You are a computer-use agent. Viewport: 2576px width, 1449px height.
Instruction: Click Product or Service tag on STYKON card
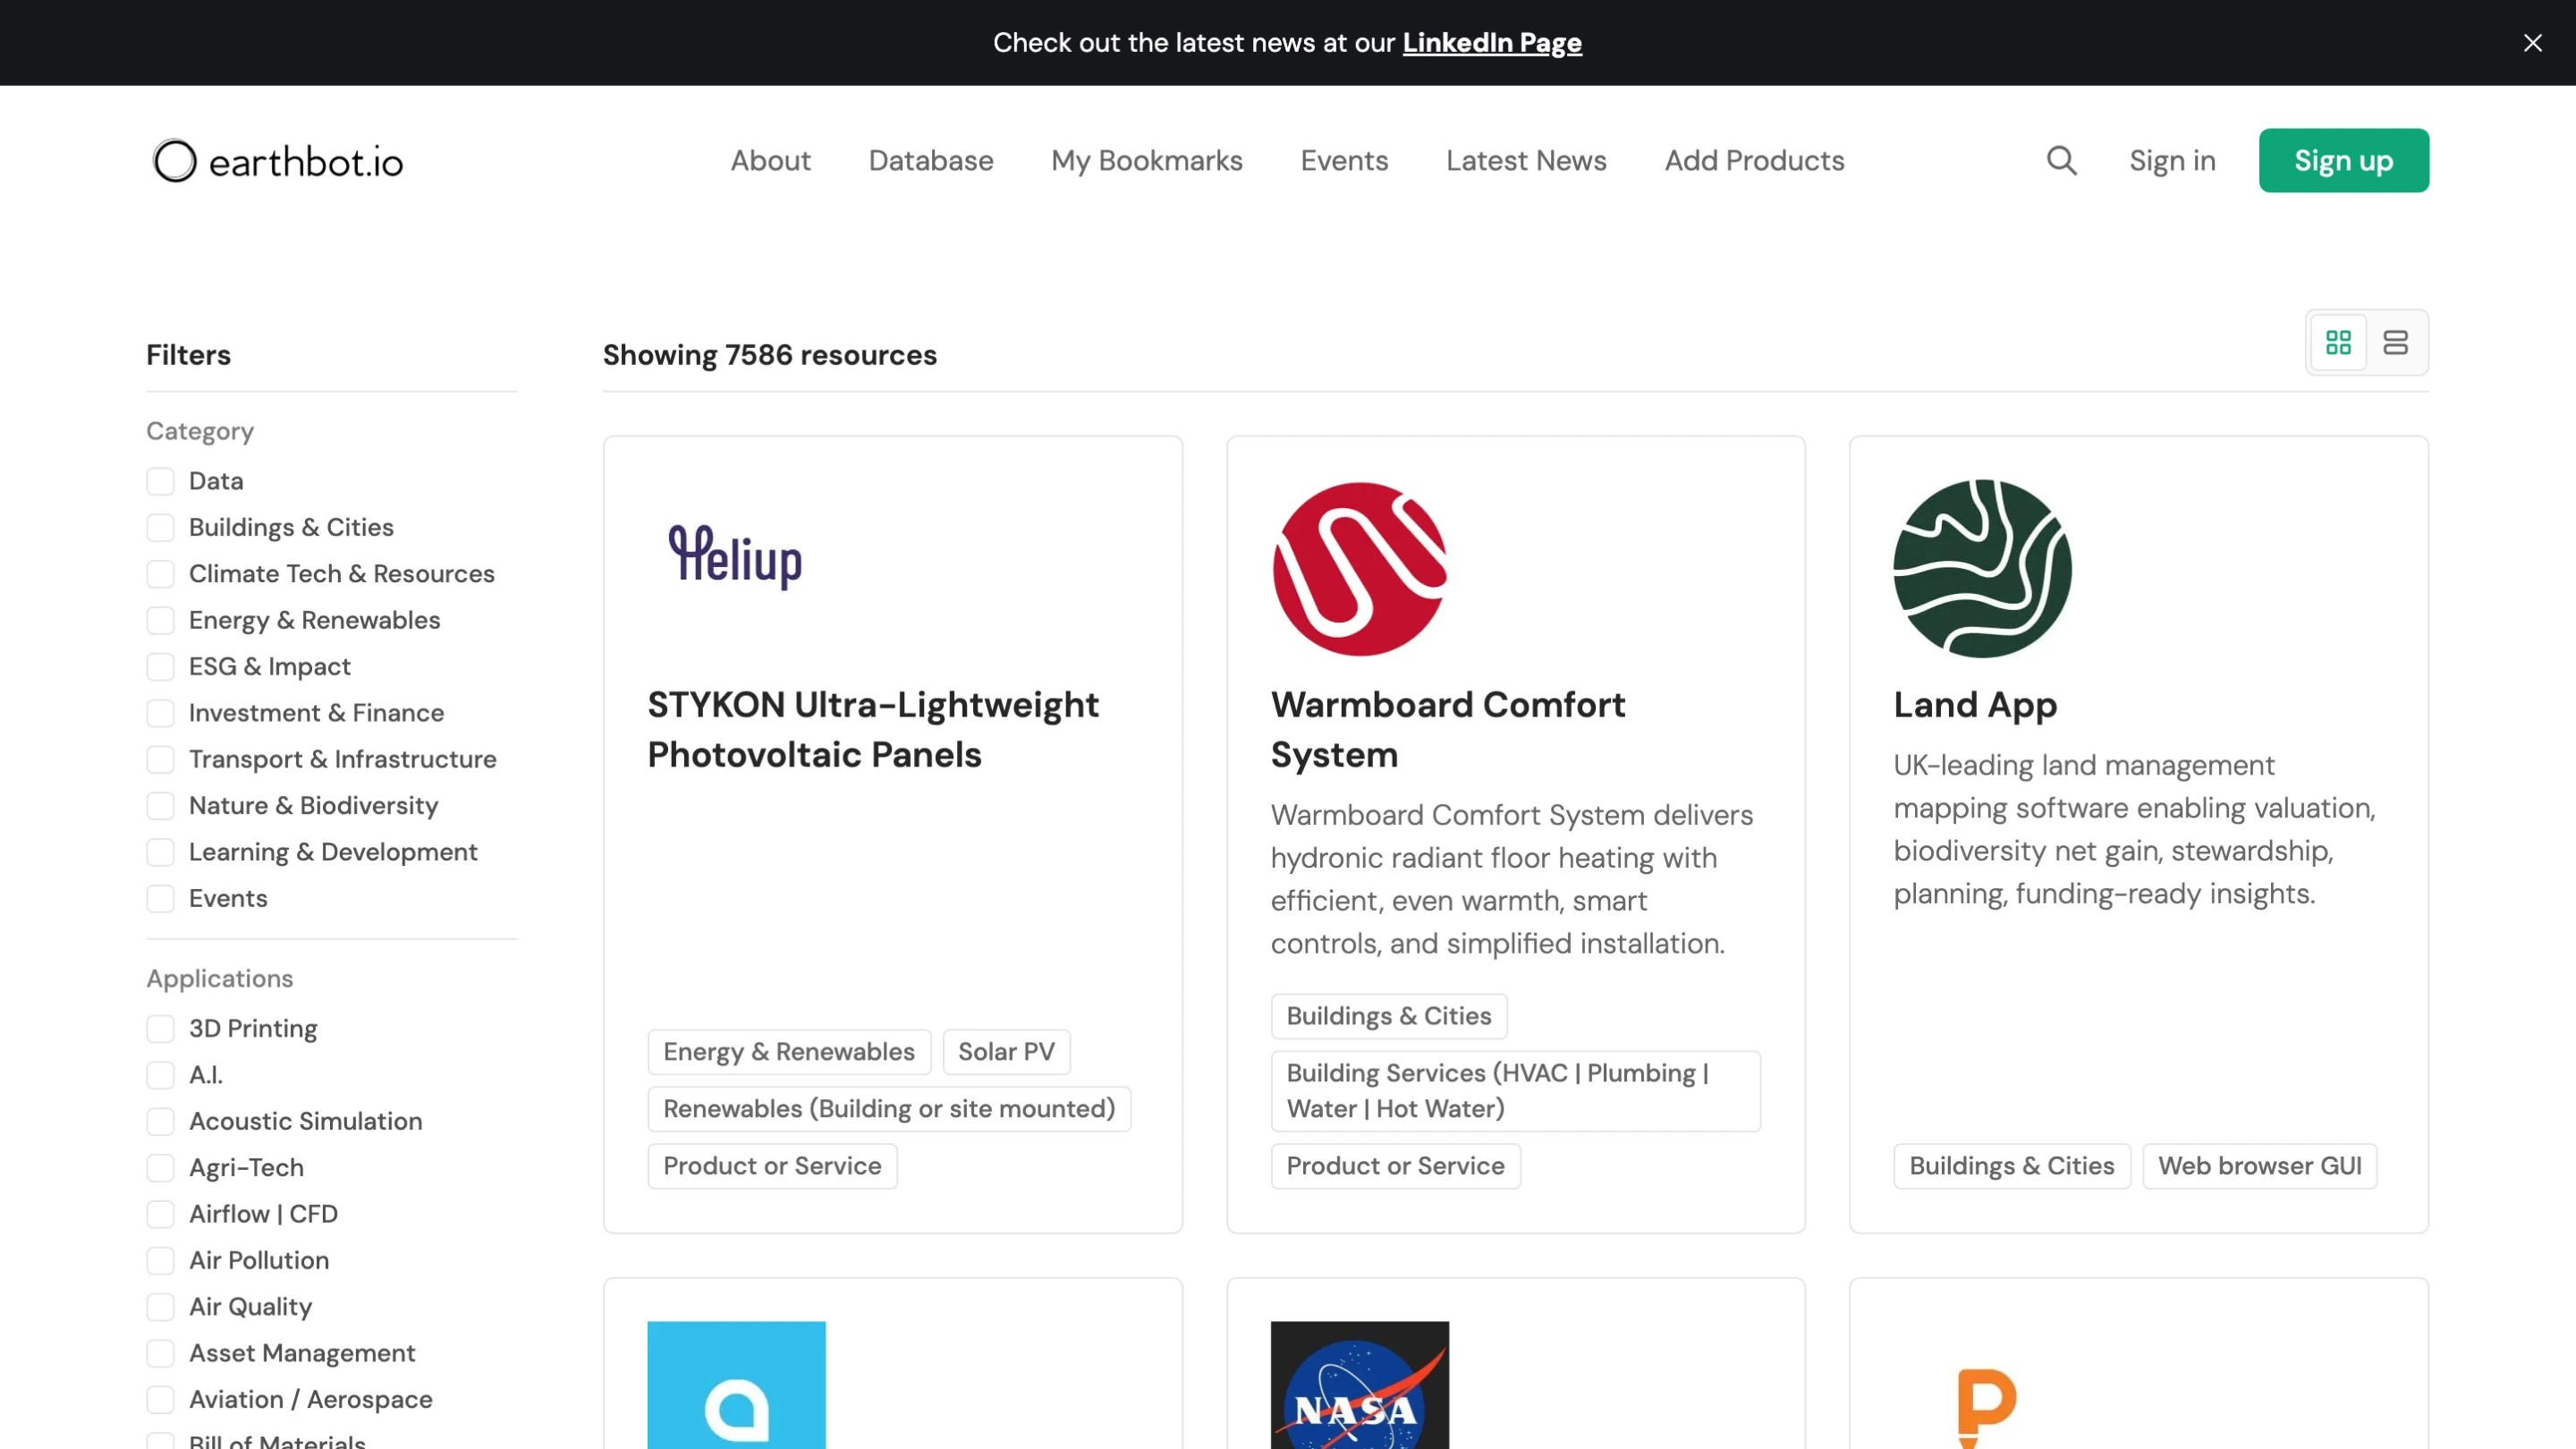click(x=772, y=1166)
